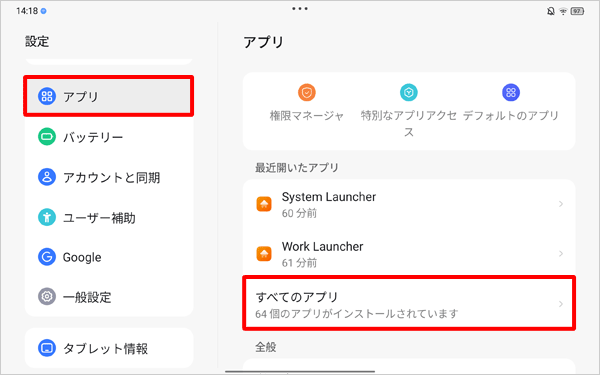Tap the System Launcher app icon
Screen dimensions: 600x375
pyautogui.click(x=264, y=204)
